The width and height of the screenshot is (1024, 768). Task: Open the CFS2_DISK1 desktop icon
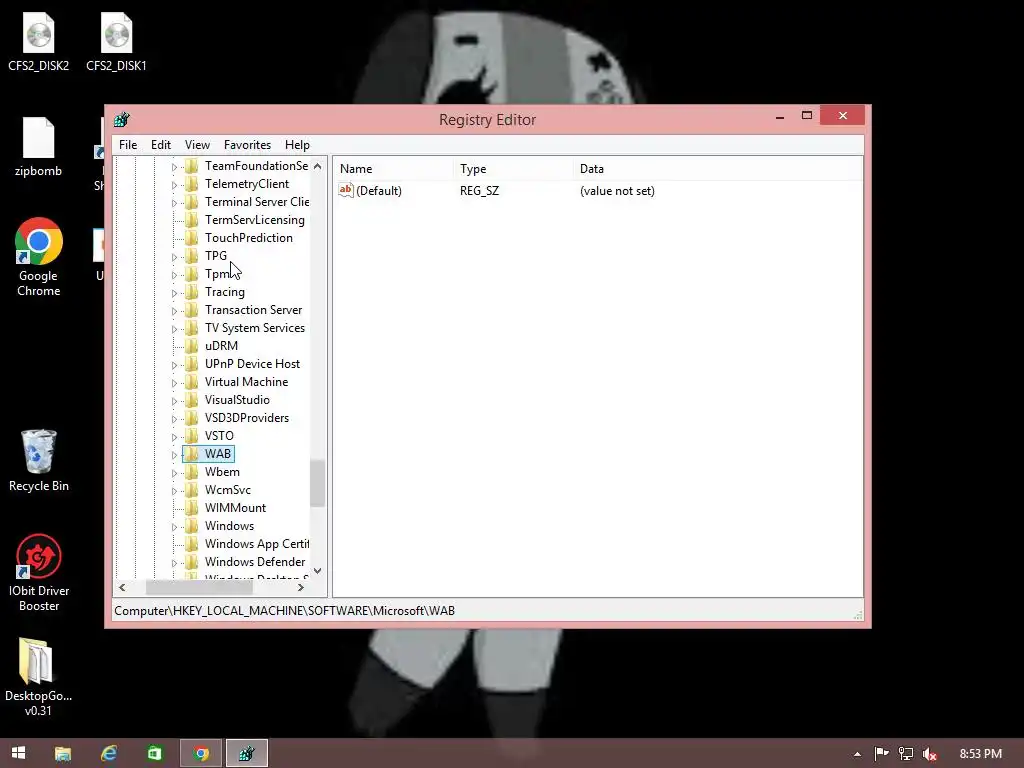point(116,42)
